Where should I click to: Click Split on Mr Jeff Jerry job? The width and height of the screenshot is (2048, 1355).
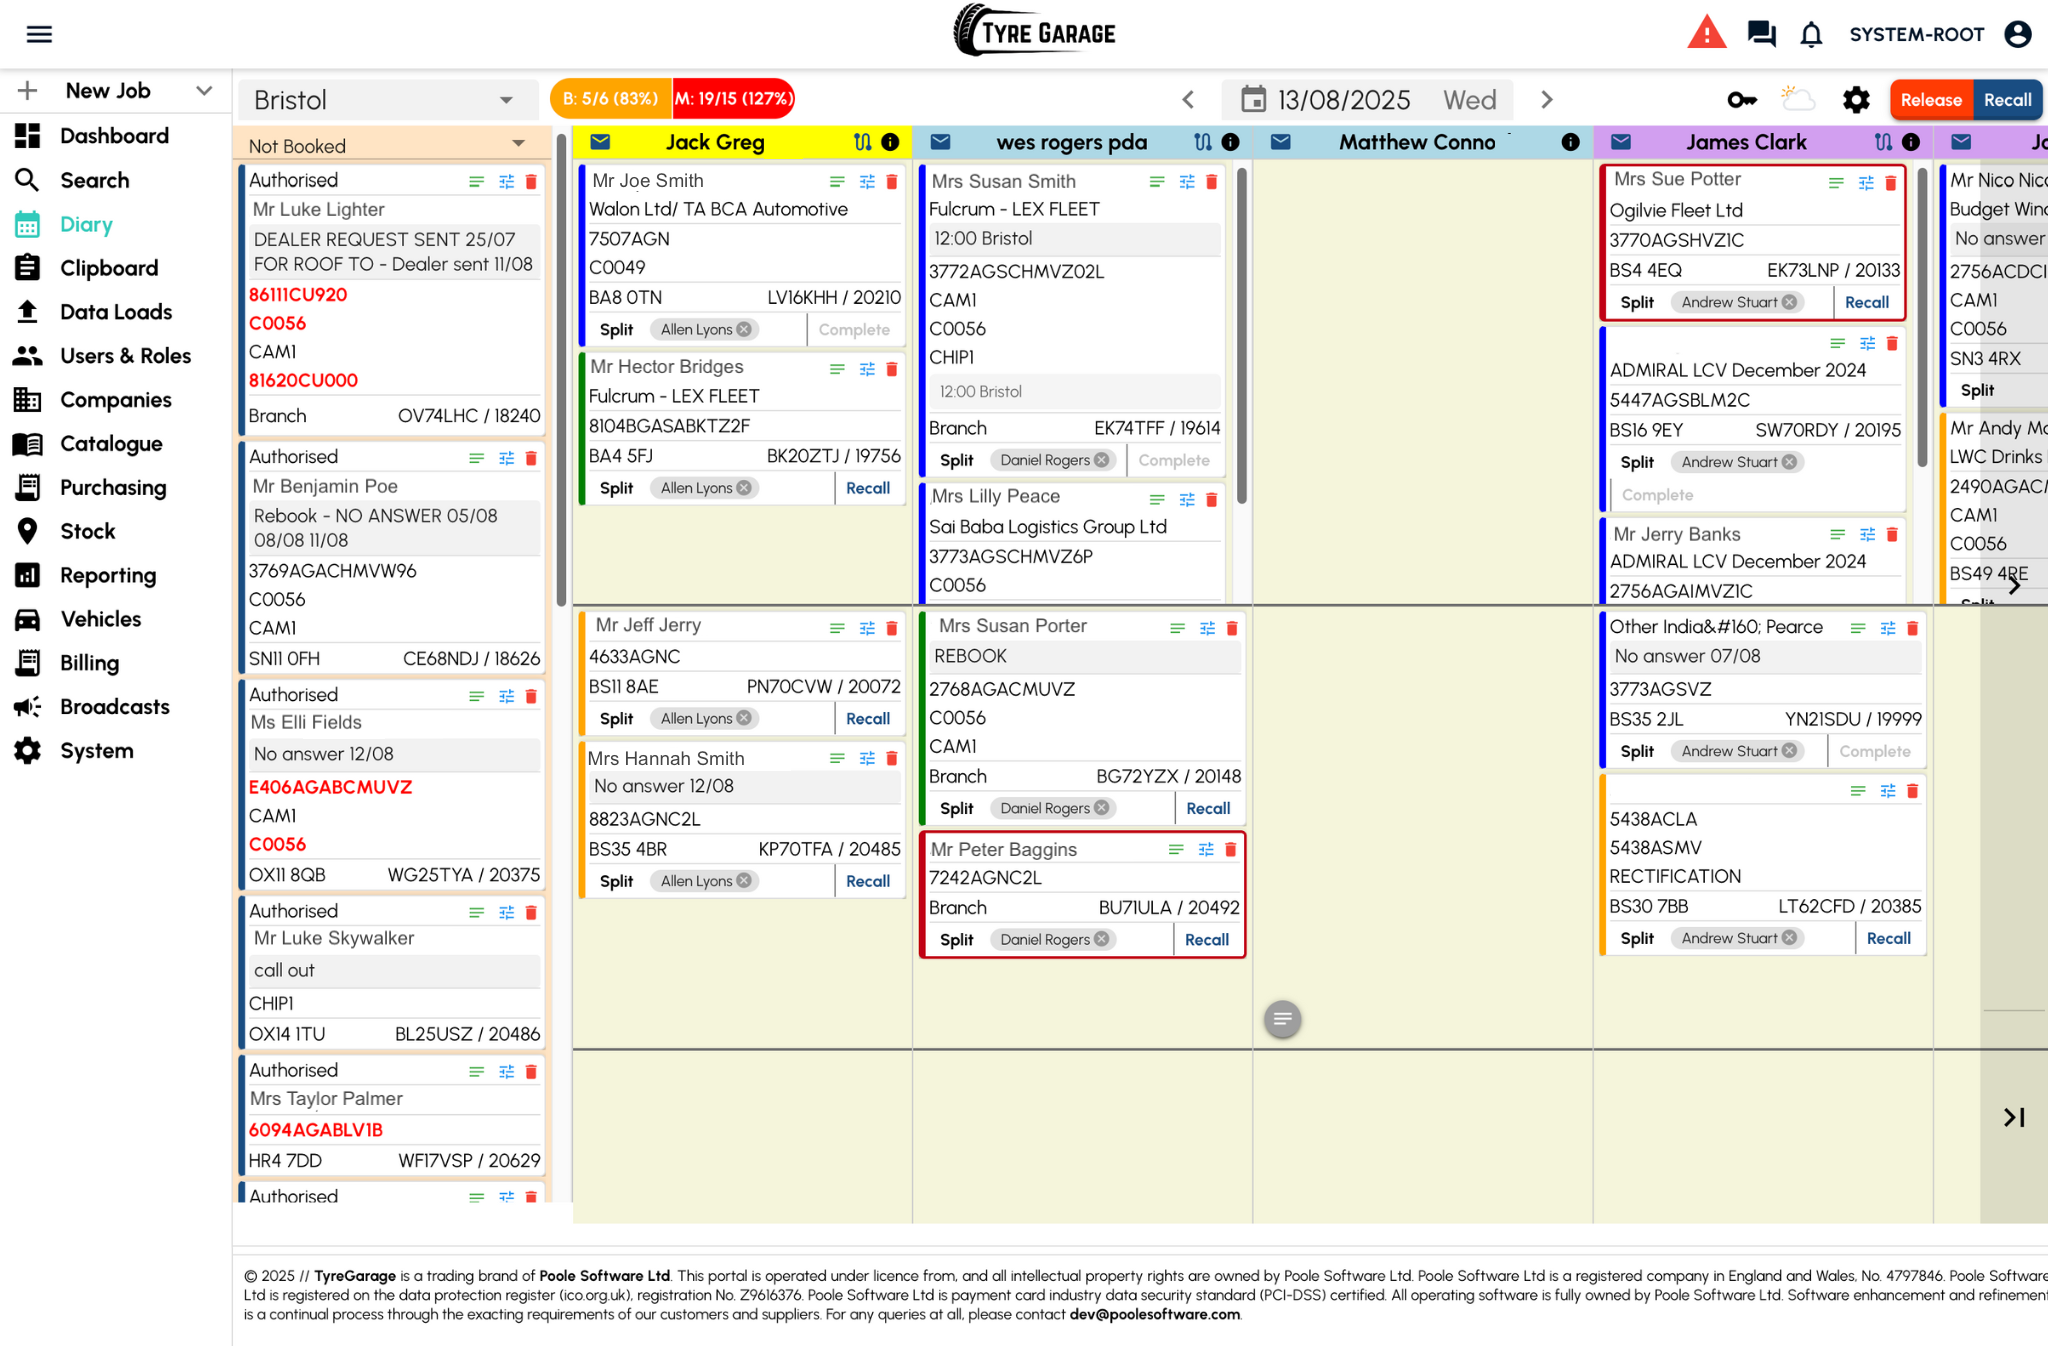click(616, 719)
